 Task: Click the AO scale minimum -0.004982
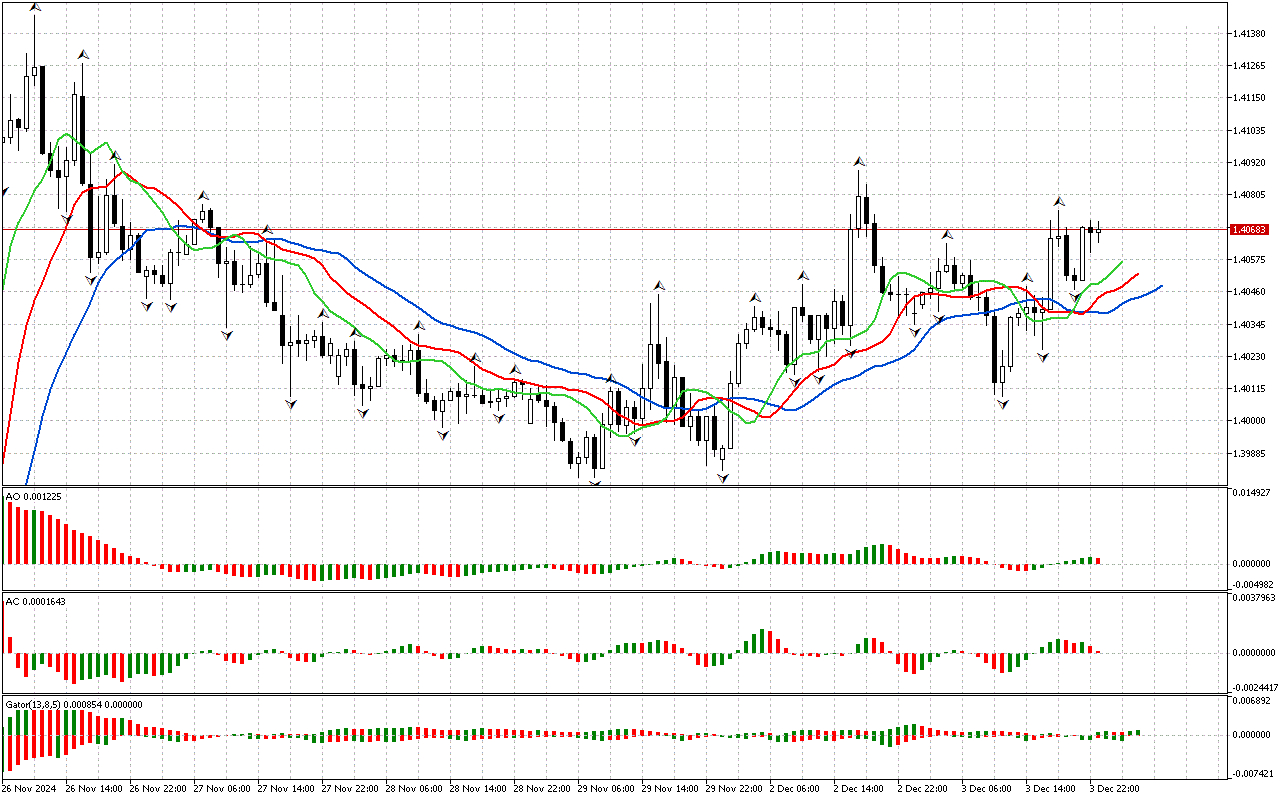1252,584
